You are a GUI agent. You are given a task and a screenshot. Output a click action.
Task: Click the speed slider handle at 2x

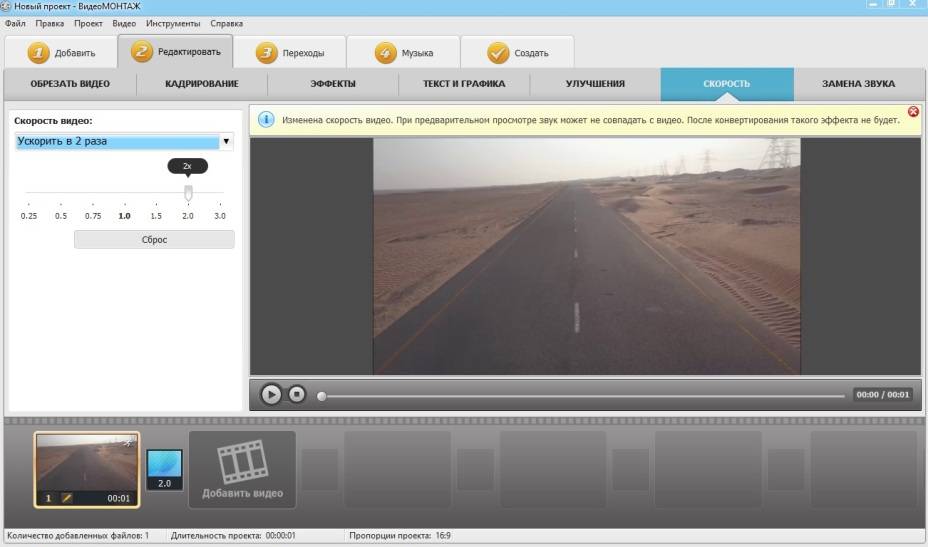(188, 192)
